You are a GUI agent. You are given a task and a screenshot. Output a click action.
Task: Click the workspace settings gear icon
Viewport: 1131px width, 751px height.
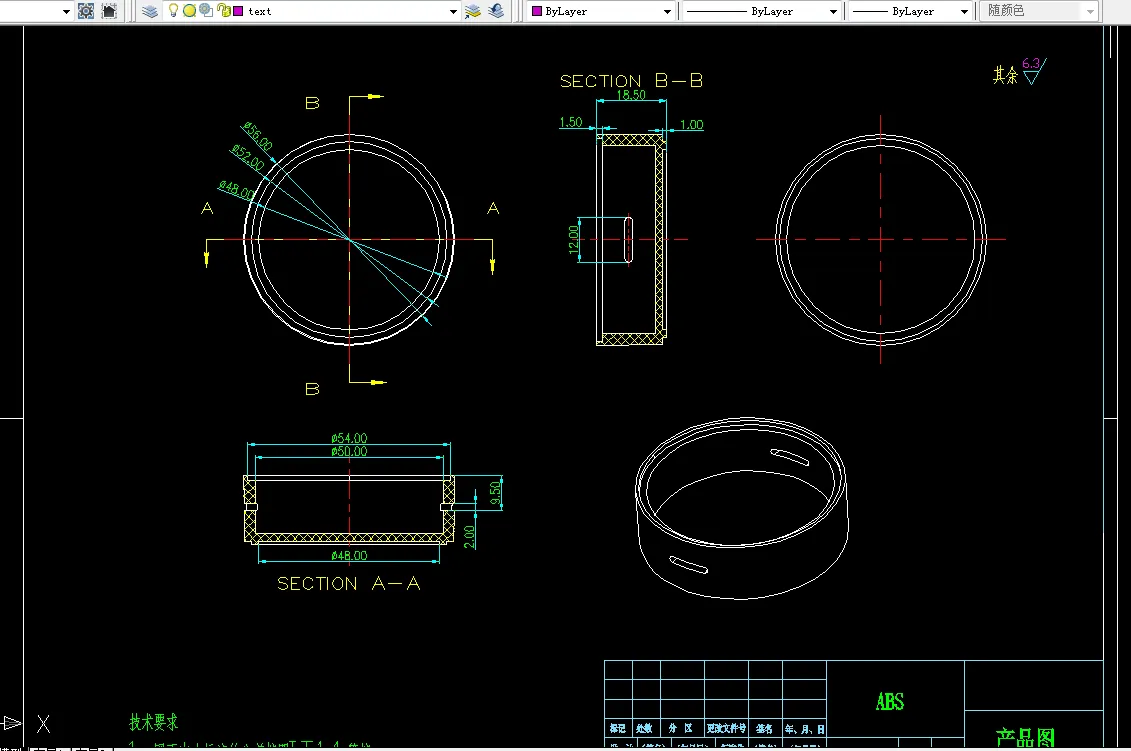[x=86, y=11]
